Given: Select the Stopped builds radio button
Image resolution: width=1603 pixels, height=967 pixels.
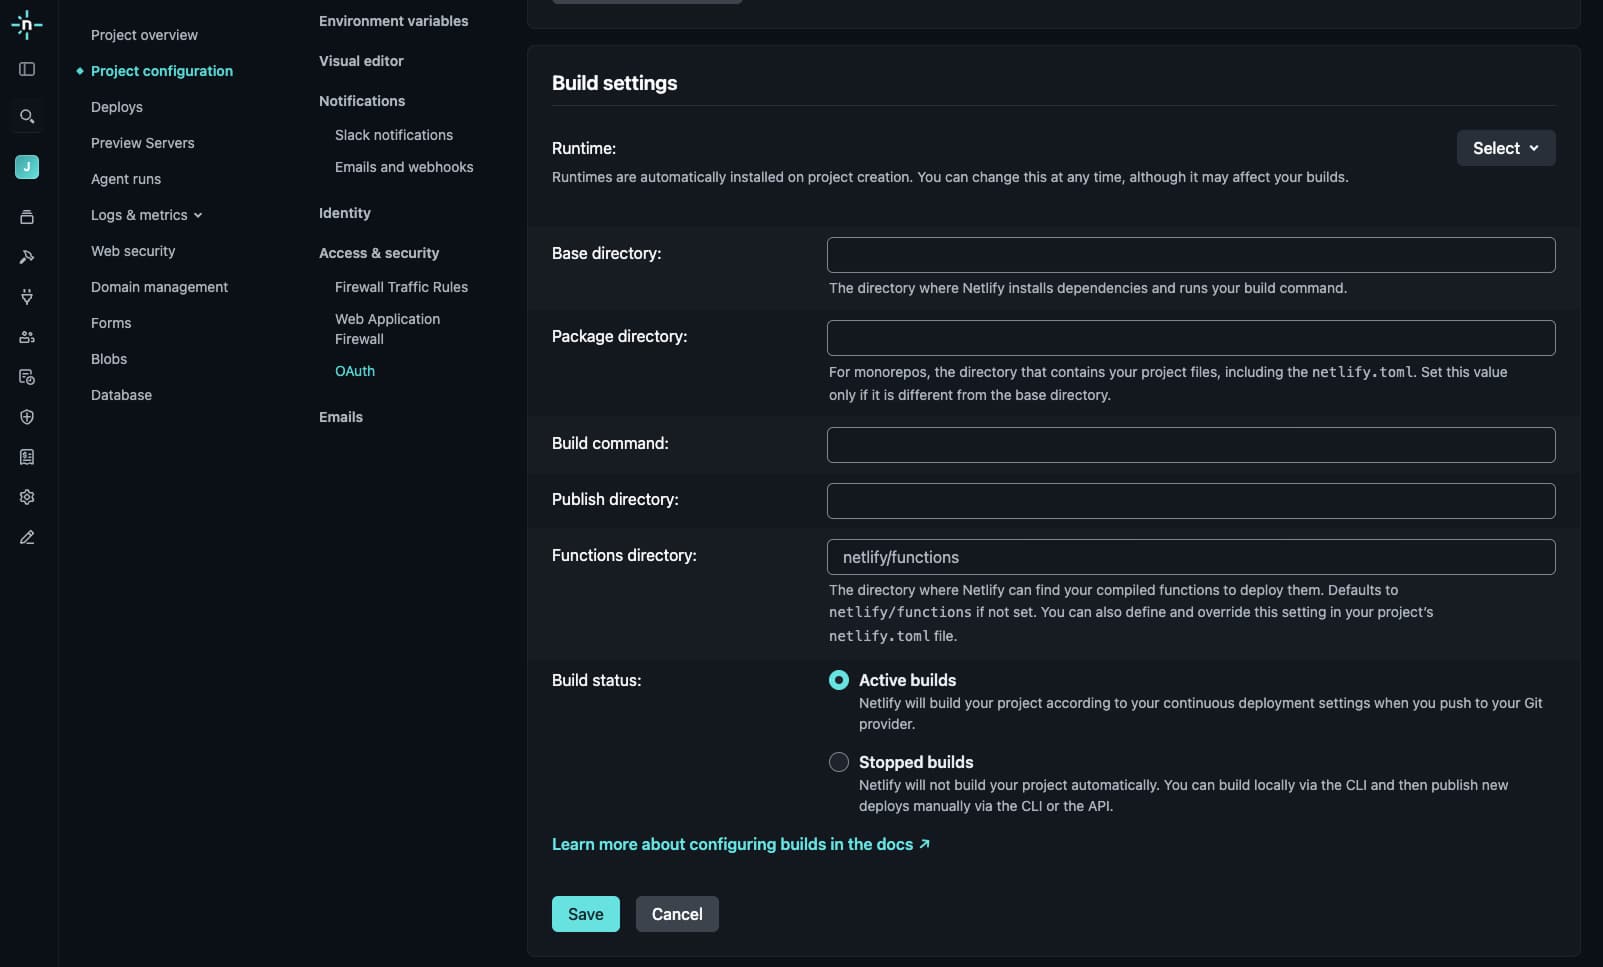Looking at the screenshot, I should [839, 762].
